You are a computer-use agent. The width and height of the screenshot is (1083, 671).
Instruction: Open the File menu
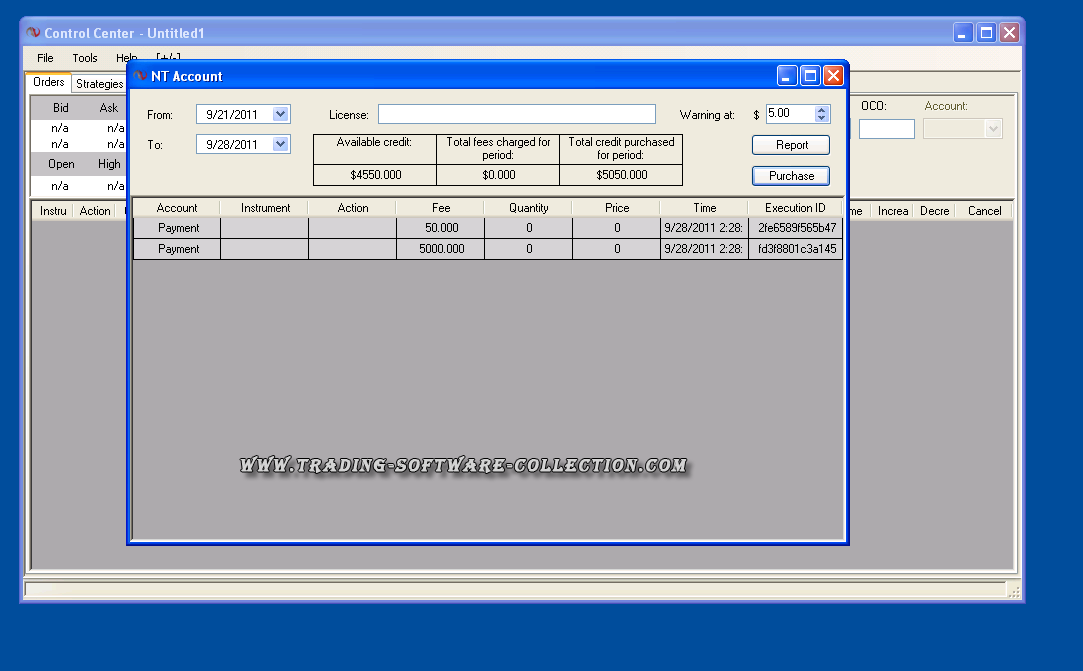45,59
